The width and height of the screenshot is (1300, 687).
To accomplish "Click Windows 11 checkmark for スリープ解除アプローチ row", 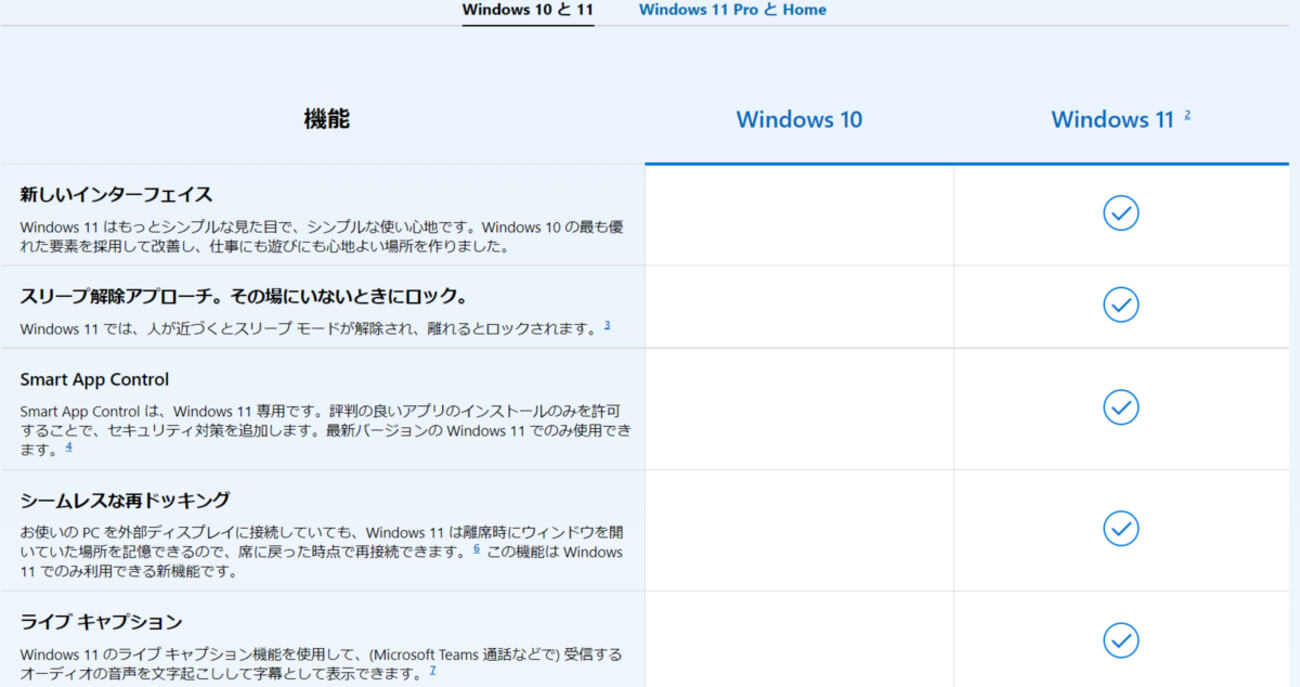I will coord(1121,303).
